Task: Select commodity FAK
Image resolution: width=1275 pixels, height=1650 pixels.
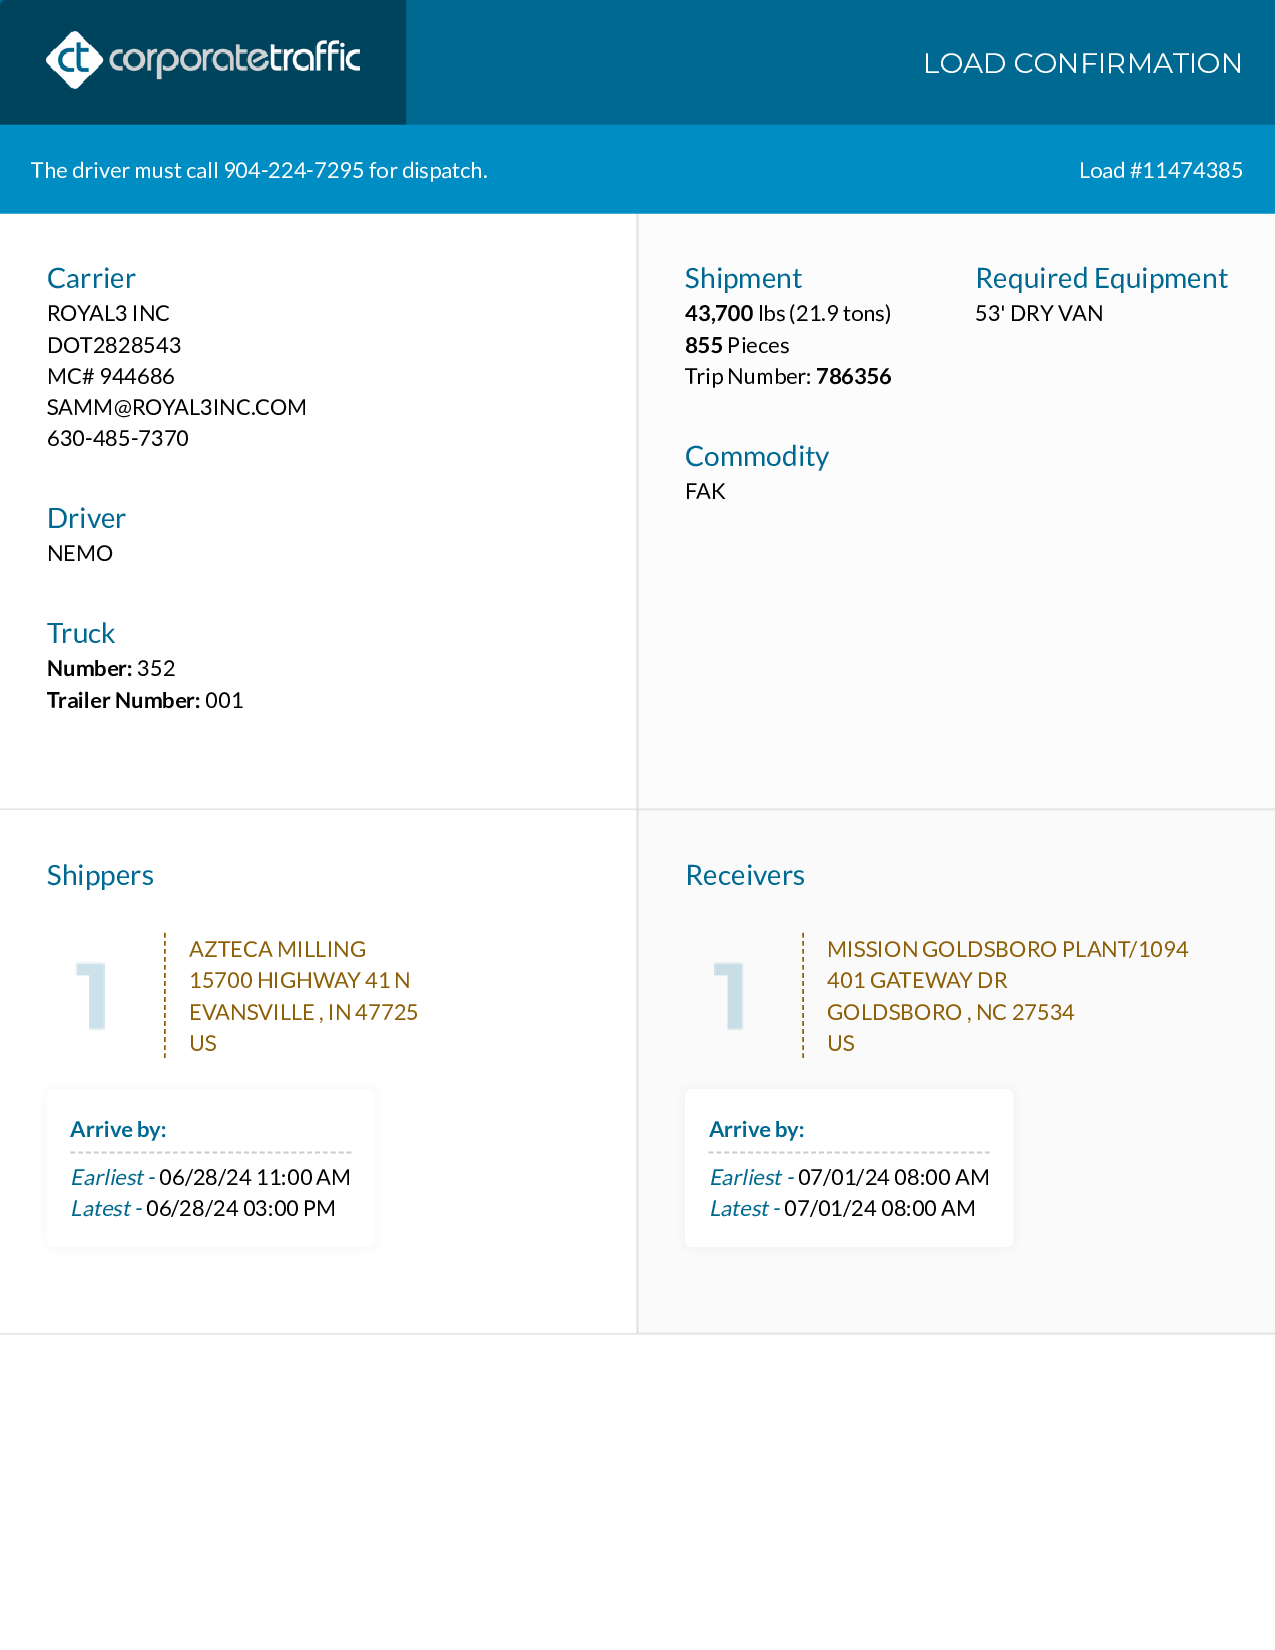Action: tap(705, 491)
